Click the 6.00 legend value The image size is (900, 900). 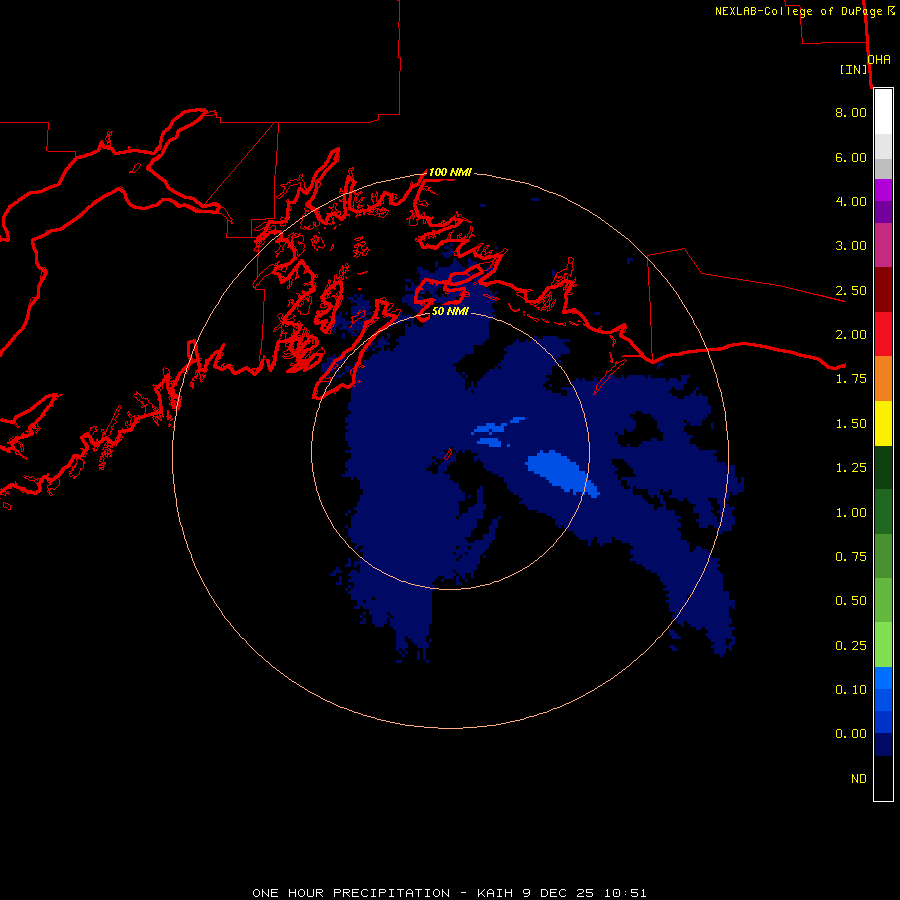click(851, 157)
